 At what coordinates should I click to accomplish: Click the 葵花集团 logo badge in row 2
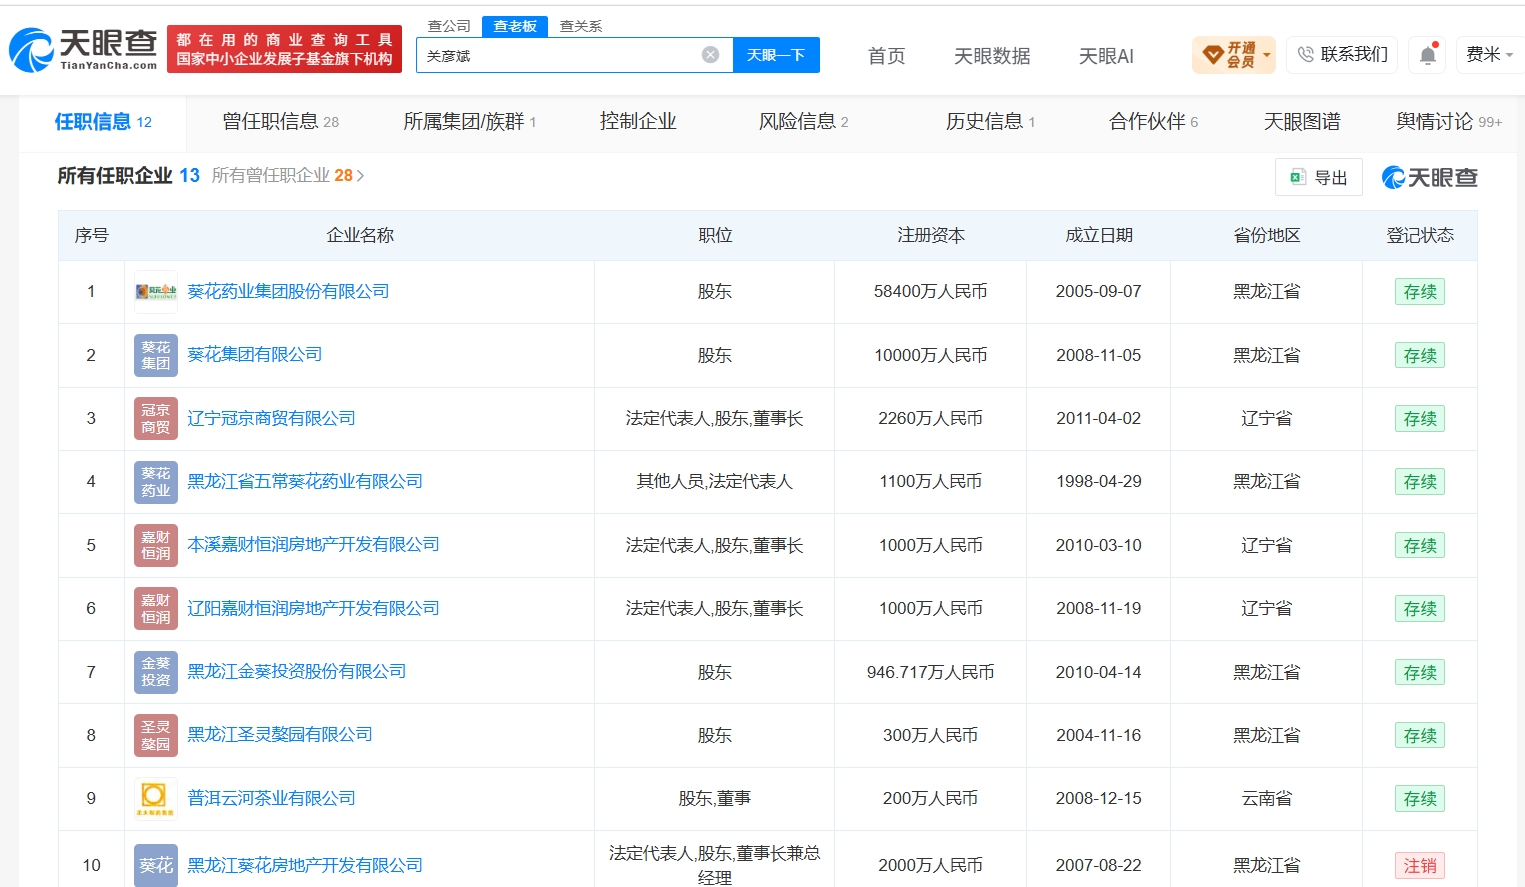point(156,355)
